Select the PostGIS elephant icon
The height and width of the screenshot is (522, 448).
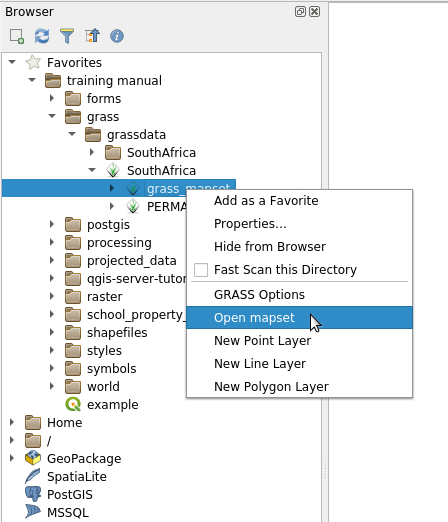(33, 494)
